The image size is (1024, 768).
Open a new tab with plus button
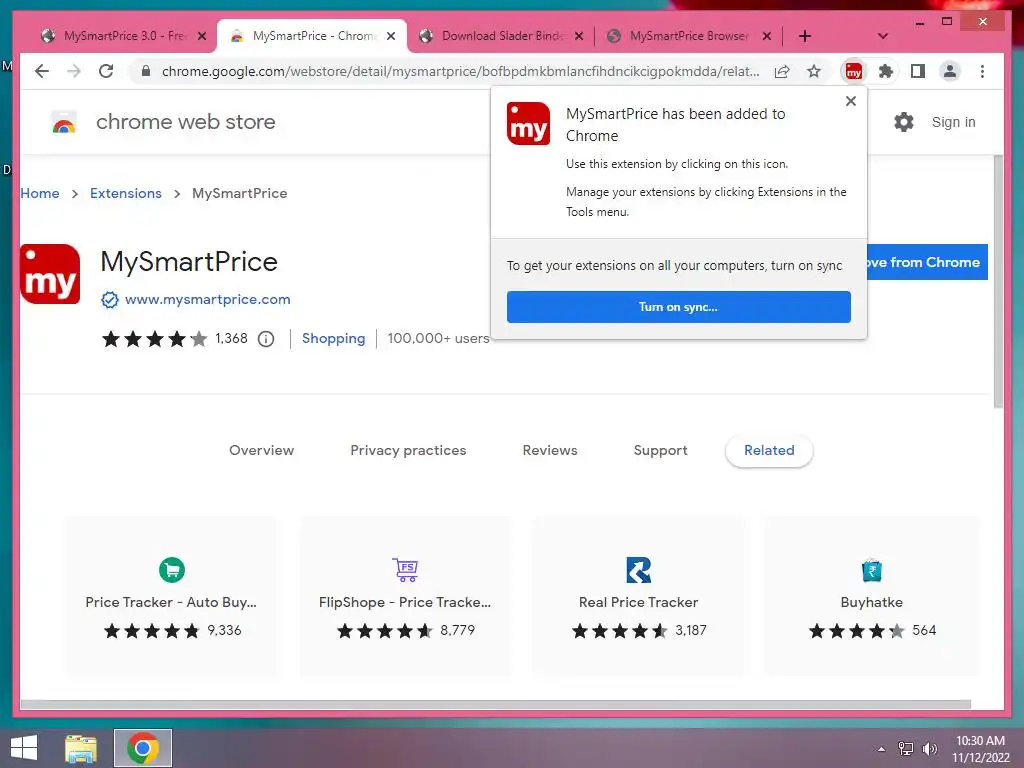tap(805, 36)
